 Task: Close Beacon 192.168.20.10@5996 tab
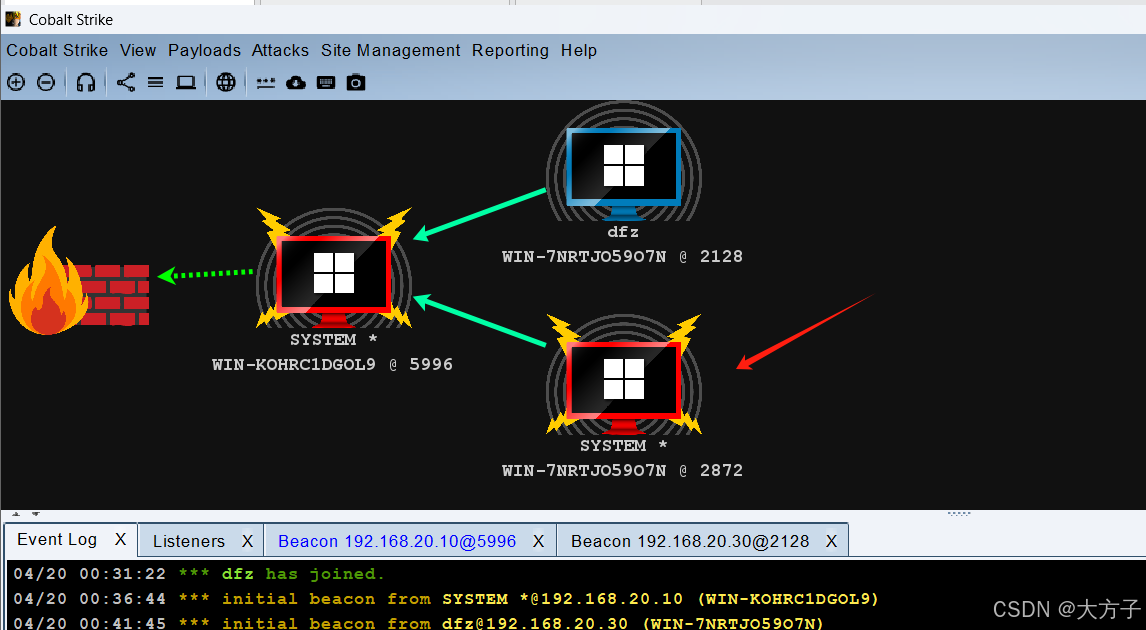click(x=539, y=542)
